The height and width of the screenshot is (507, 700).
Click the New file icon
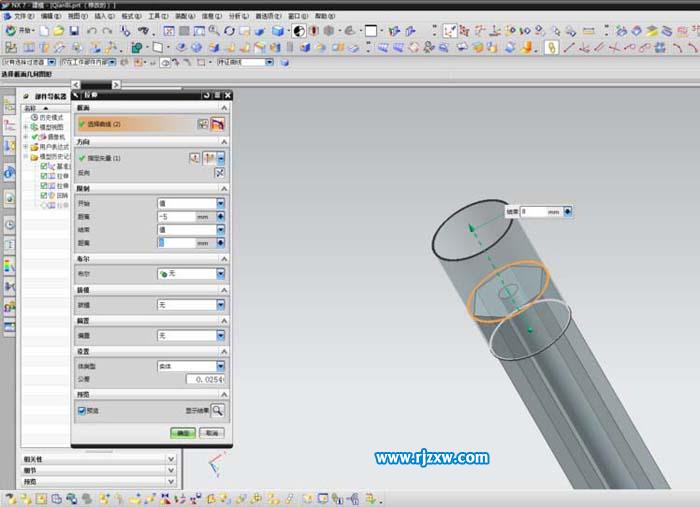45,32
